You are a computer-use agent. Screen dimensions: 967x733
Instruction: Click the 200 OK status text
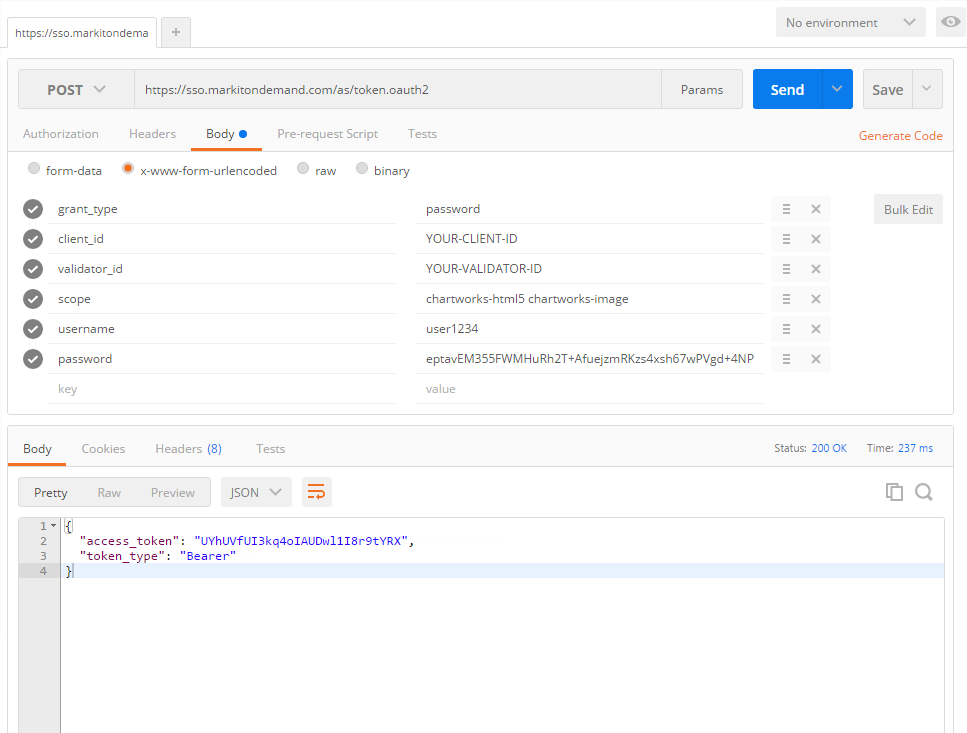click(829, 448)
